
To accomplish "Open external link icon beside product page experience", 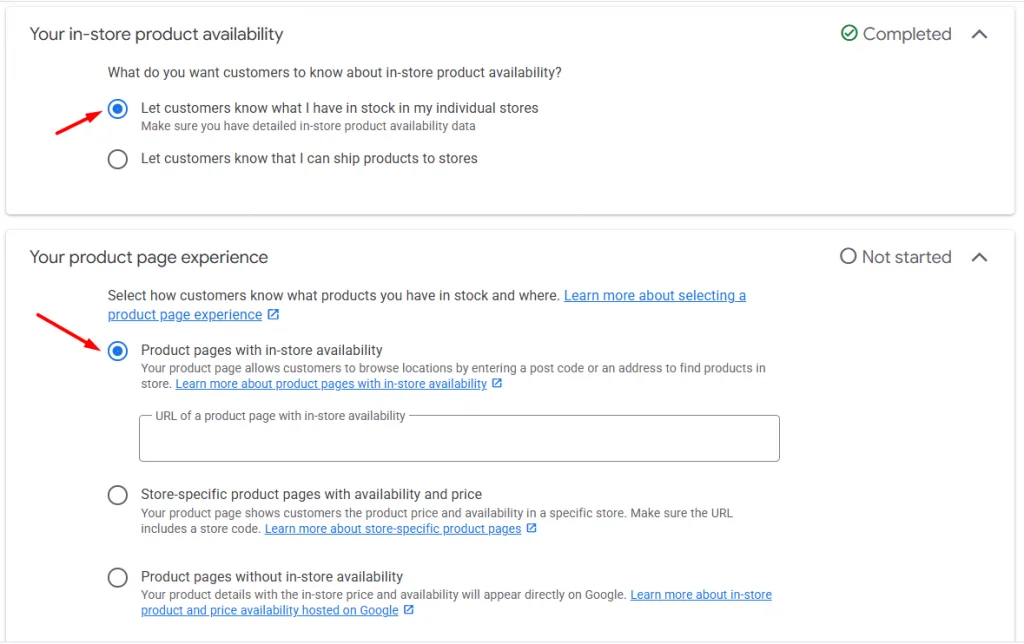I will coord(273,314).
